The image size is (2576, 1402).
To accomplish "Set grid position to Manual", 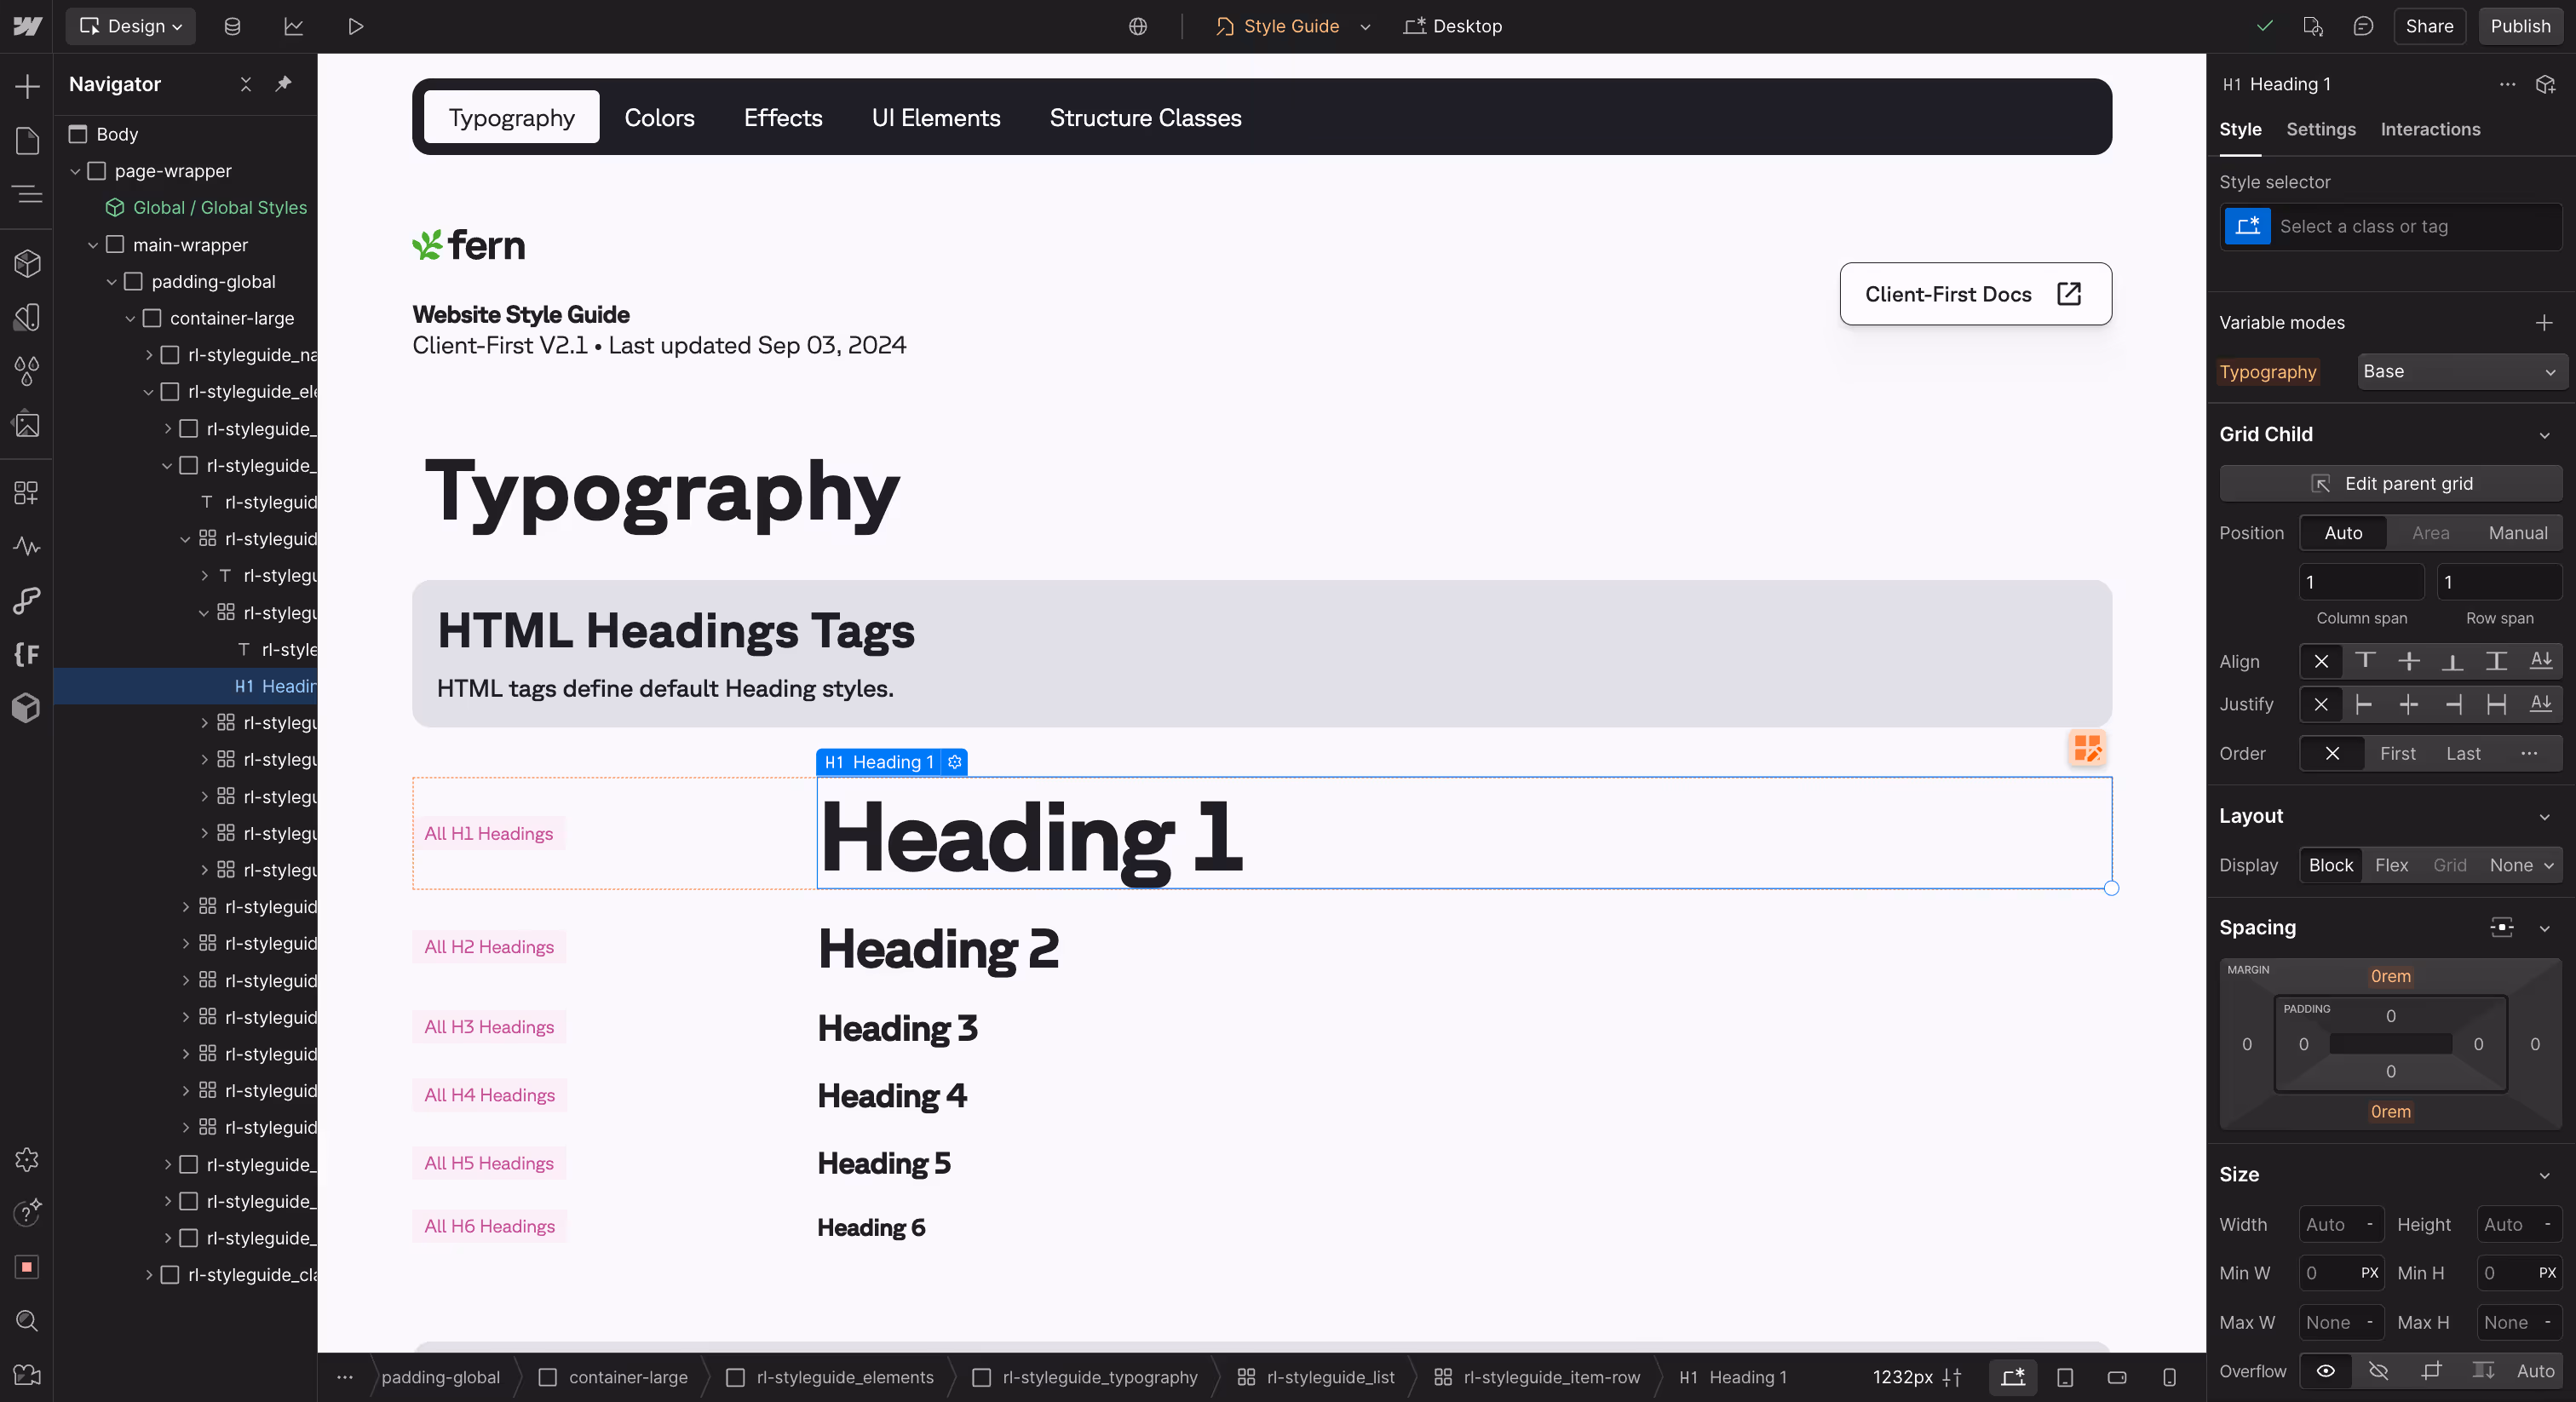I will pos(2517,533).
